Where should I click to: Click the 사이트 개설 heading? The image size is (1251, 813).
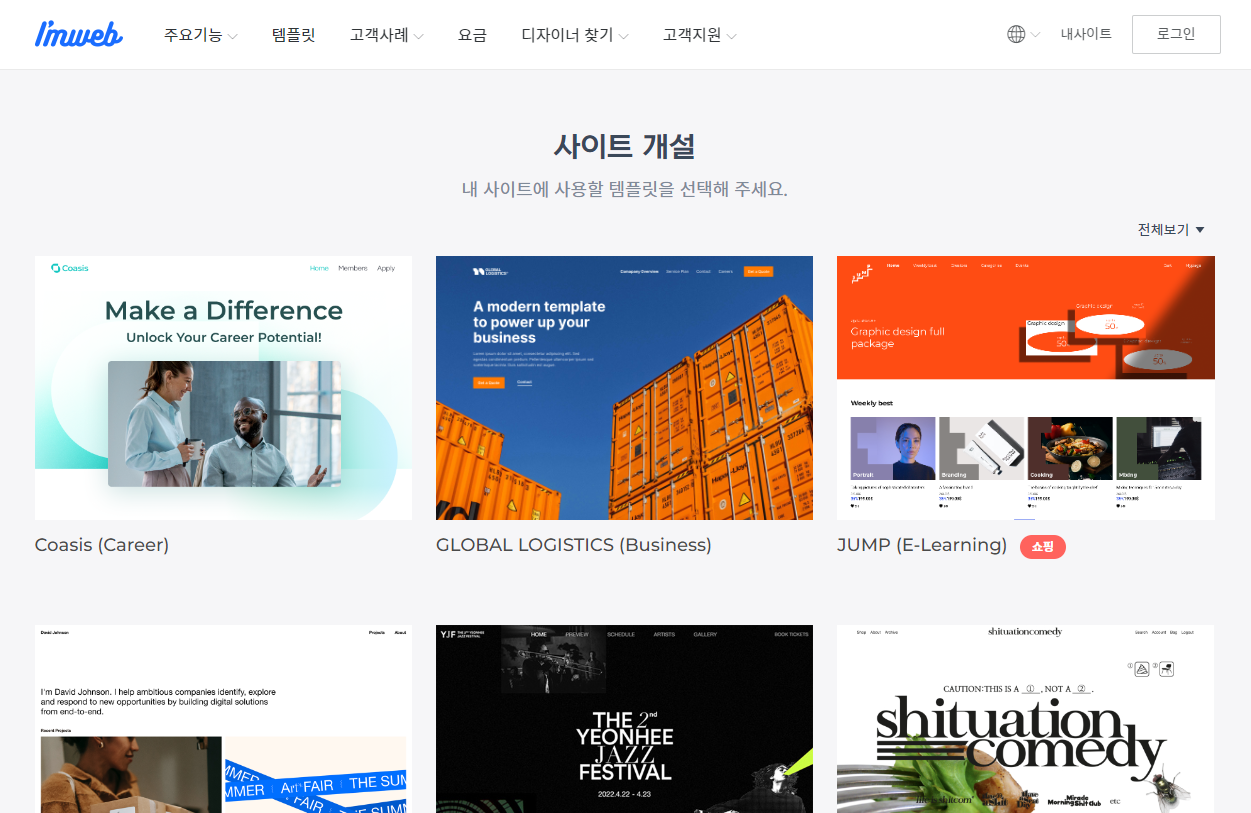[624, 146]
